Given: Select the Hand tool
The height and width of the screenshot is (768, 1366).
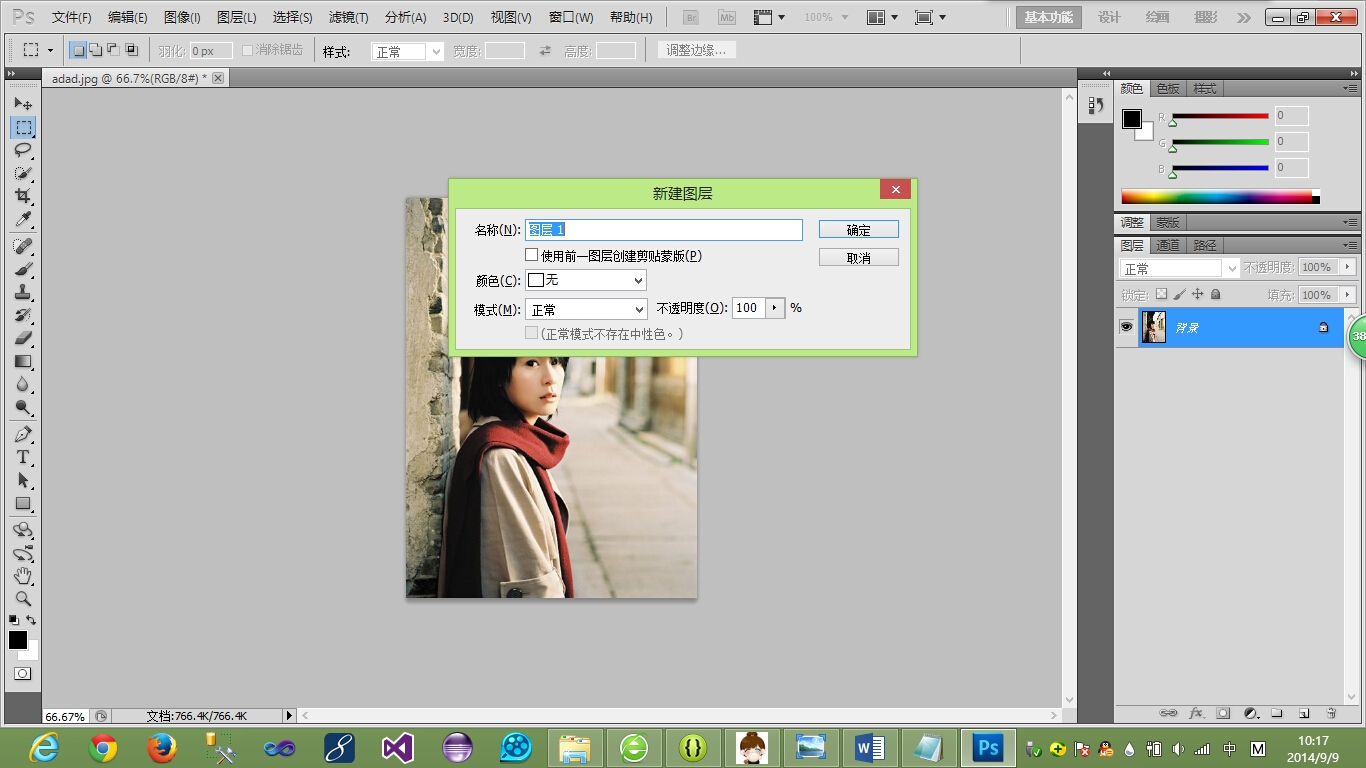Looking at the screenshot, I should pyautogui.click(x=23, y=576).
